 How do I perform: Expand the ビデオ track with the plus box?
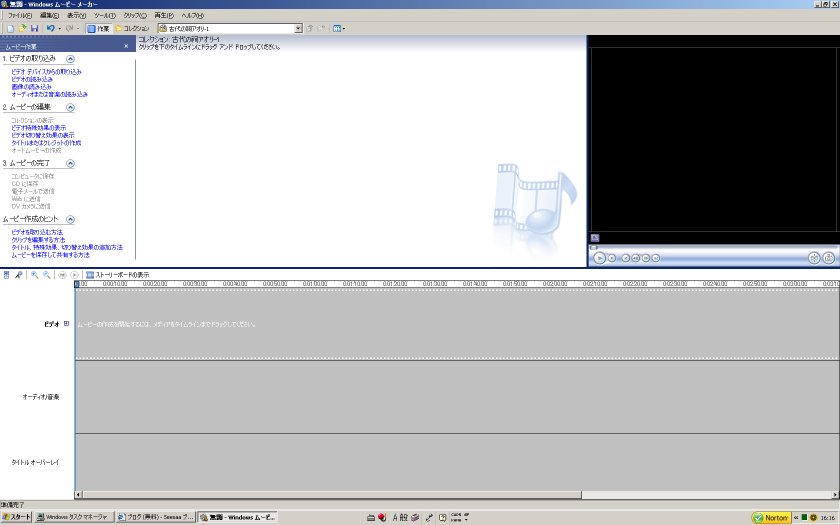[x=66, y=324]
